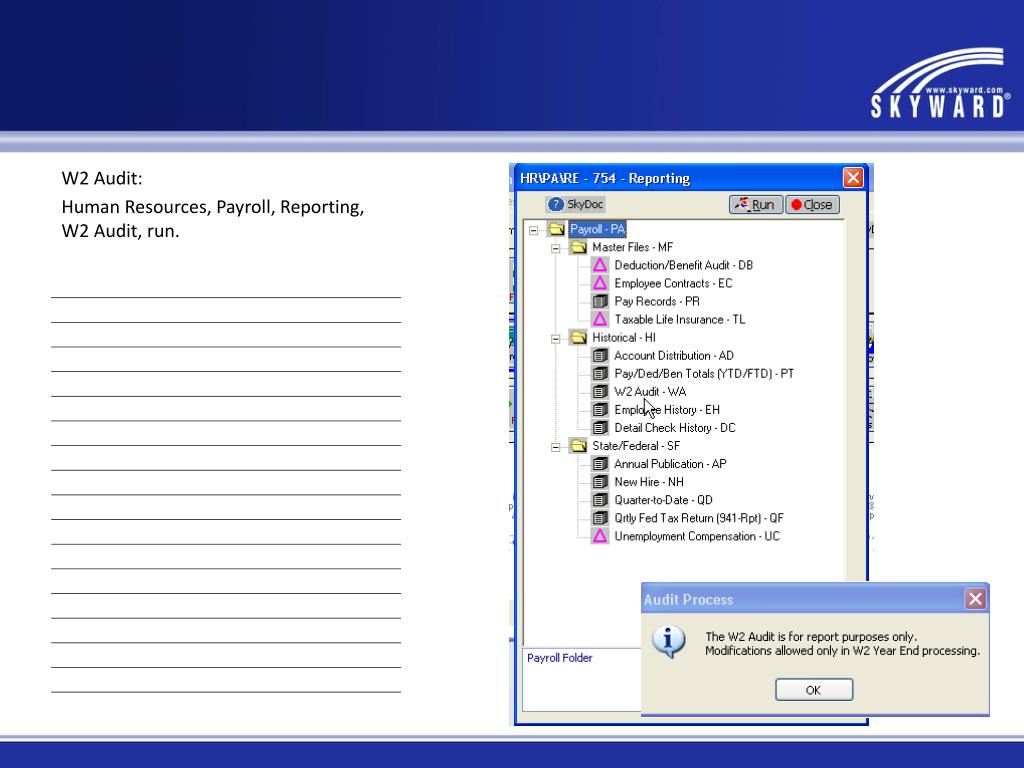Image resolution: width=1024 pixels, height=768 pixels.
Task: Click the Payroll - PA folder icon
Action: pyautogui.click(x=556, y=229)
